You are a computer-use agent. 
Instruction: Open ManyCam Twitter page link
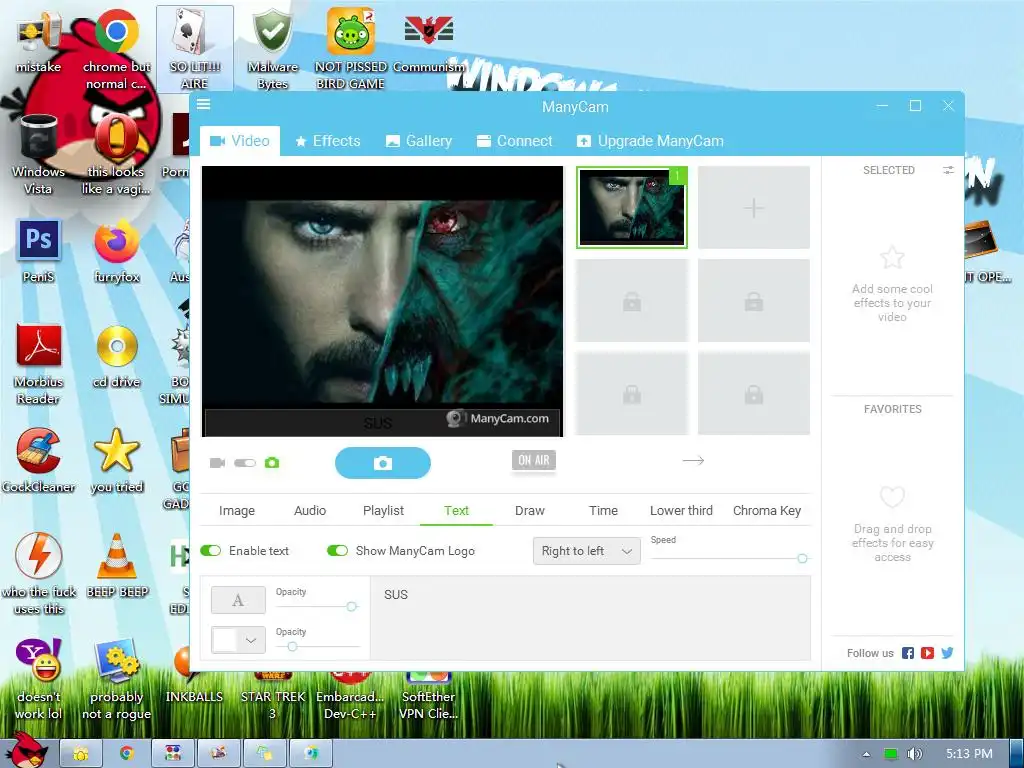tap(948, 653)
